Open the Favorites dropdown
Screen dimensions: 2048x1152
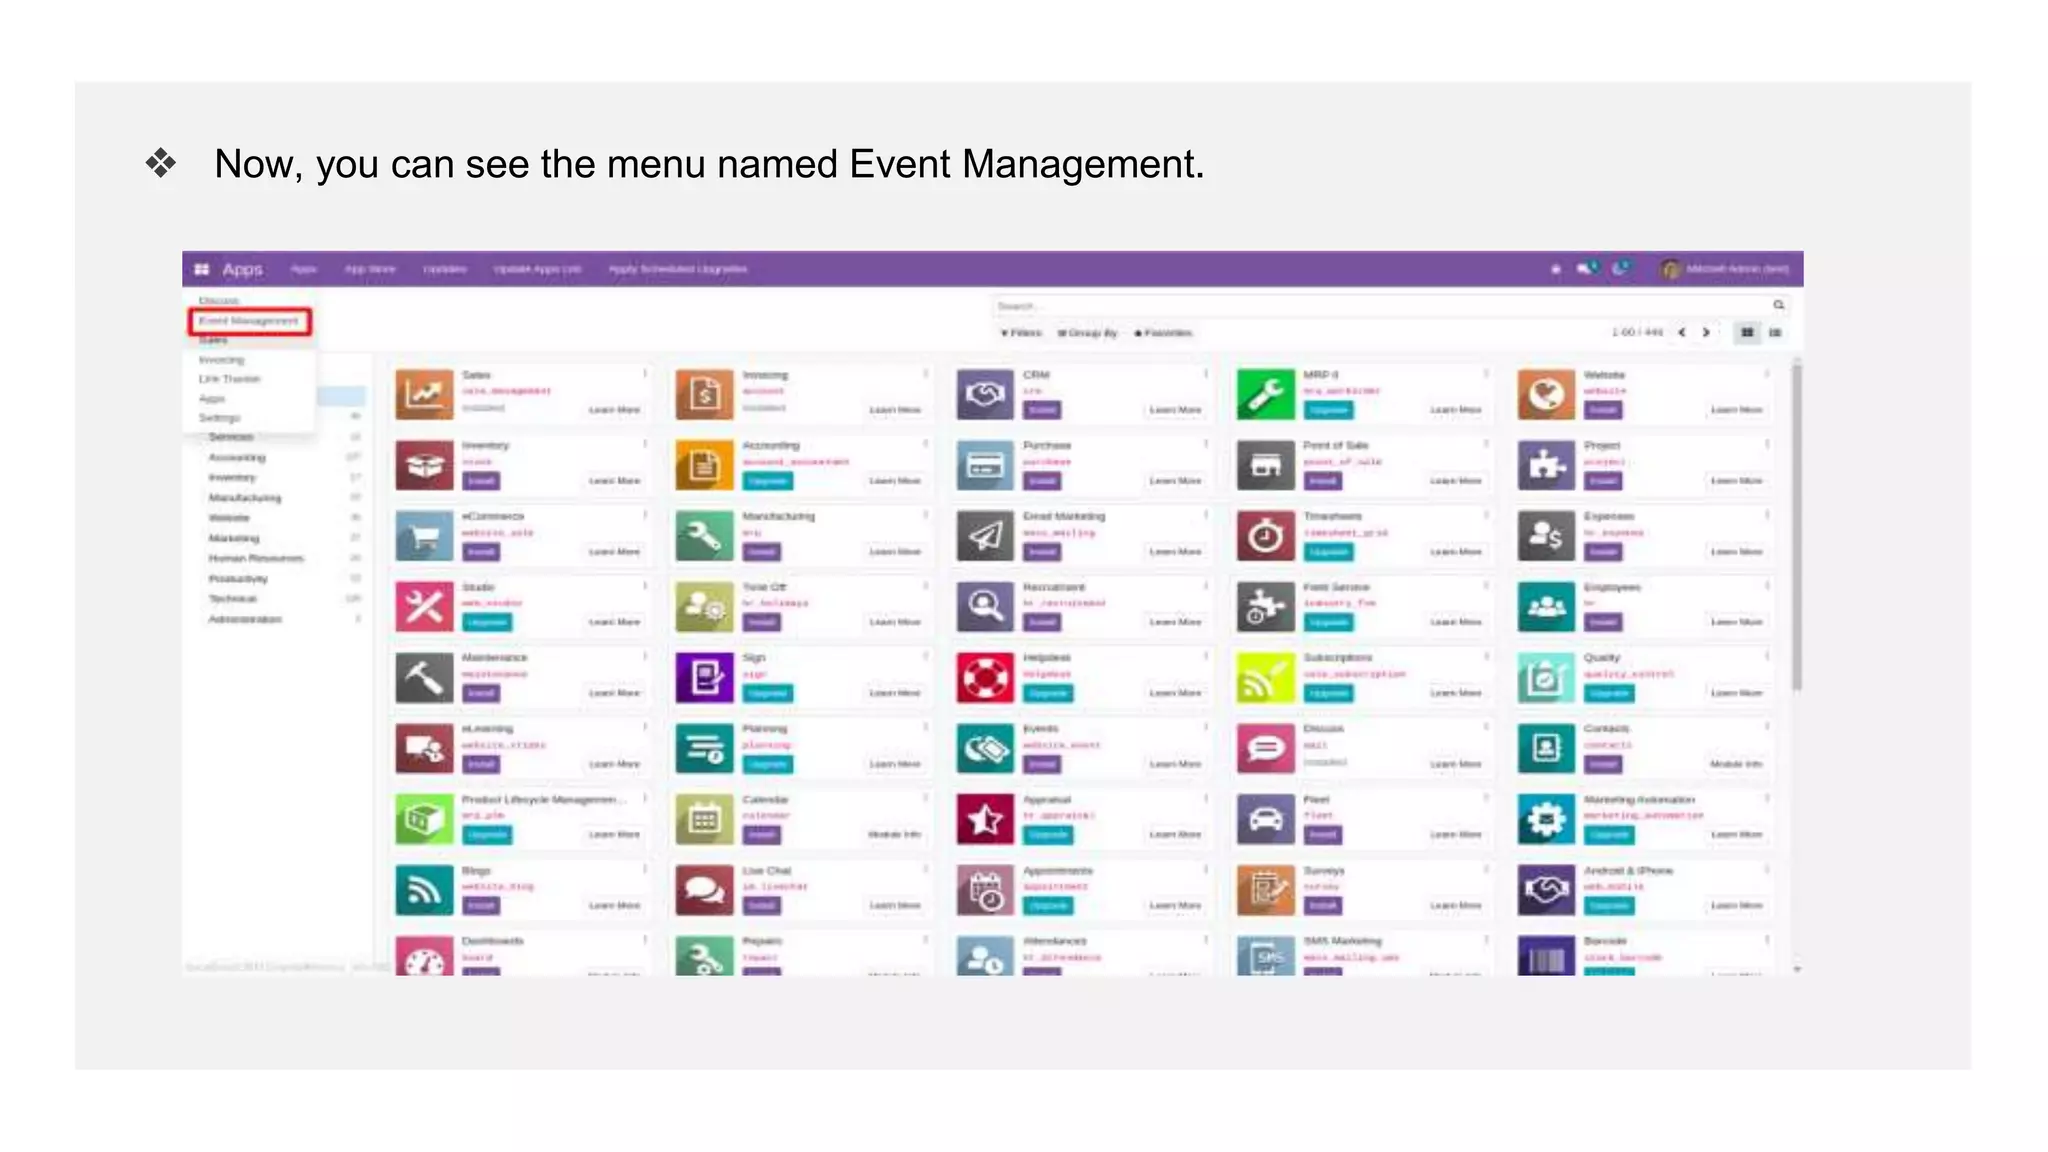click(1163, 333)
